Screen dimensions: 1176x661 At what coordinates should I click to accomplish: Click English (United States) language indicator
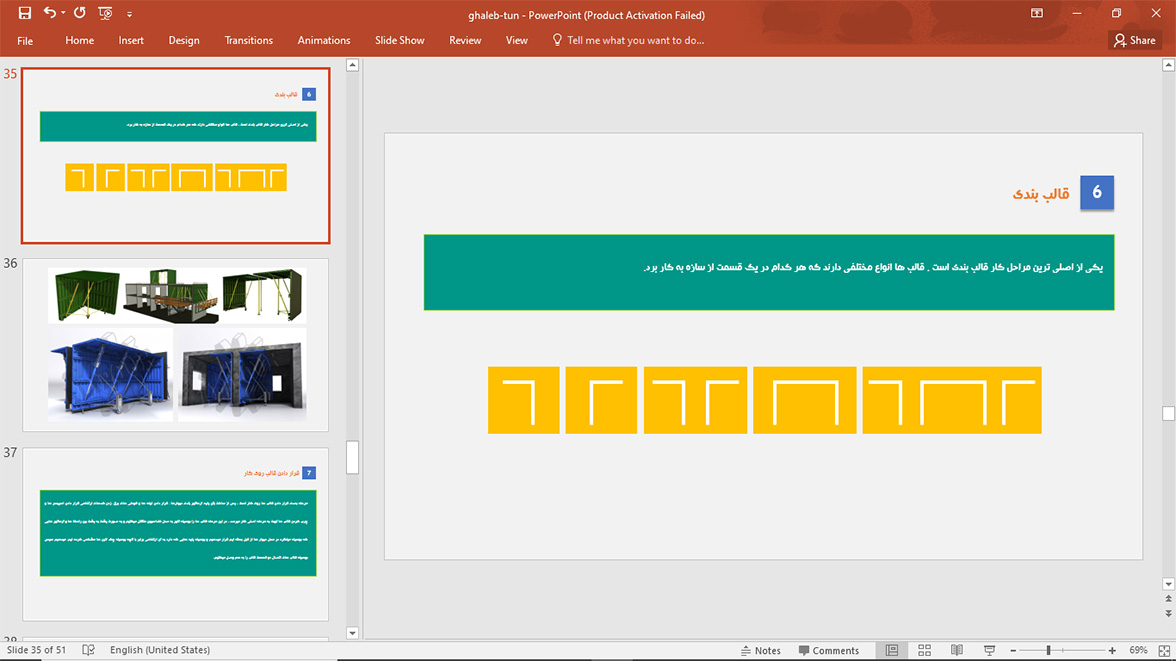[x=160, y=650]
